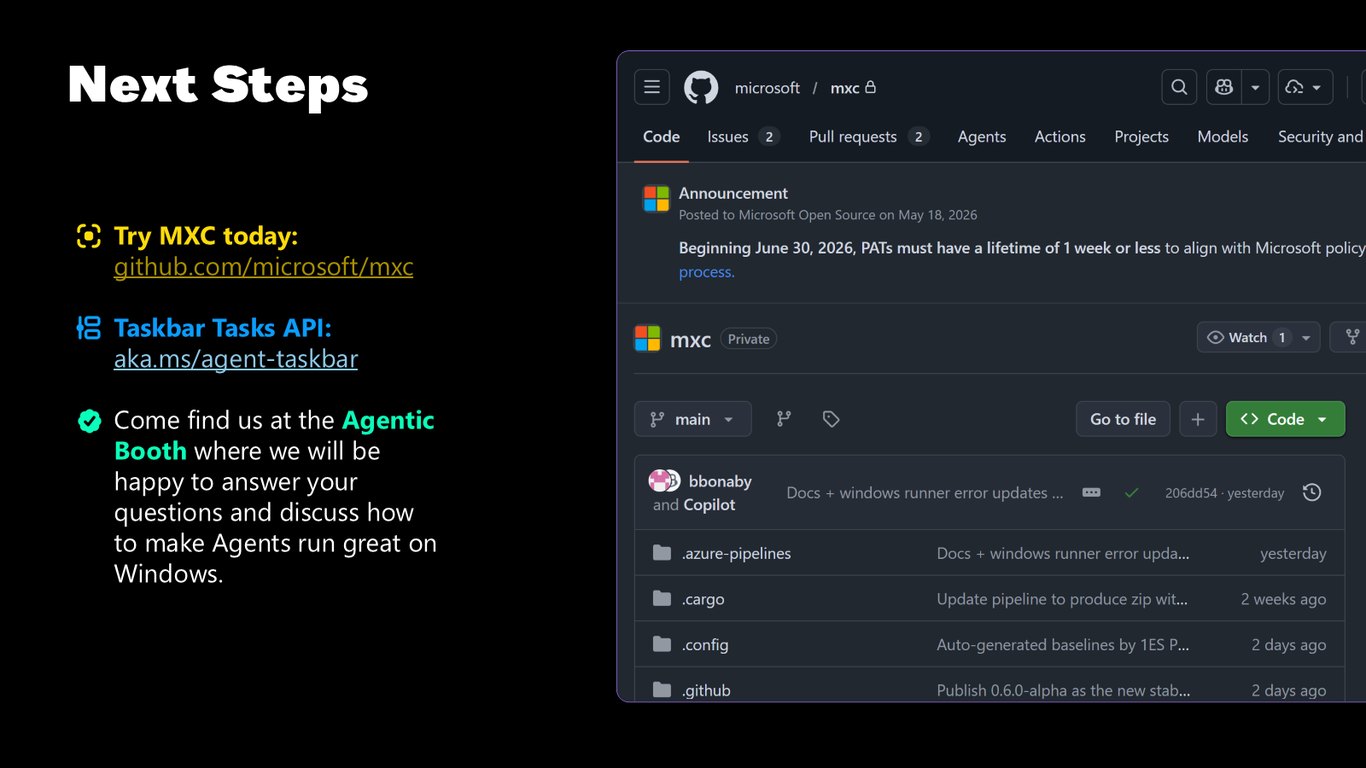Click '2 weeks ago' in .cargo row
Screen dimensions: 1366x768
[x=1284, y=599]
